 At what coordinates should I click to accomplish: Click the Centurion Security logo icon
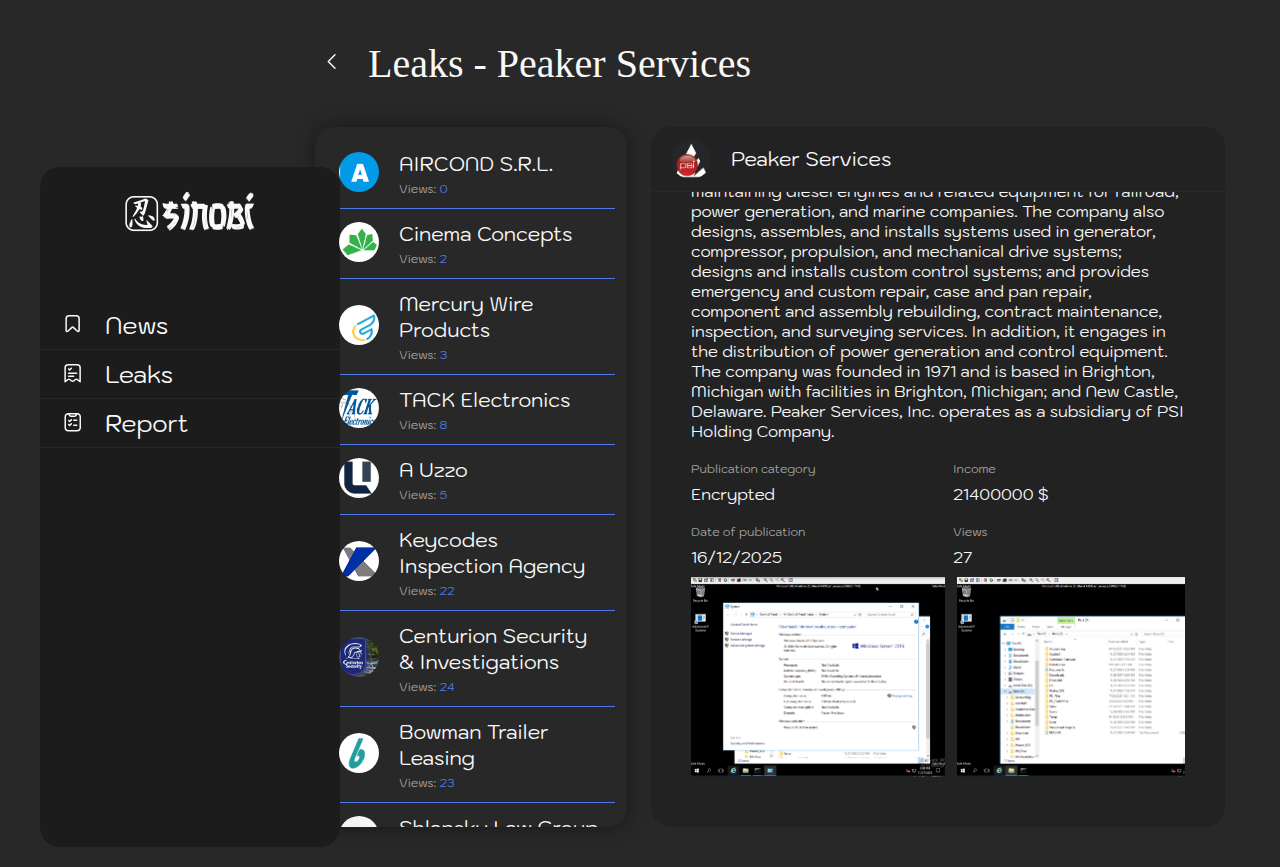point(359,657)
